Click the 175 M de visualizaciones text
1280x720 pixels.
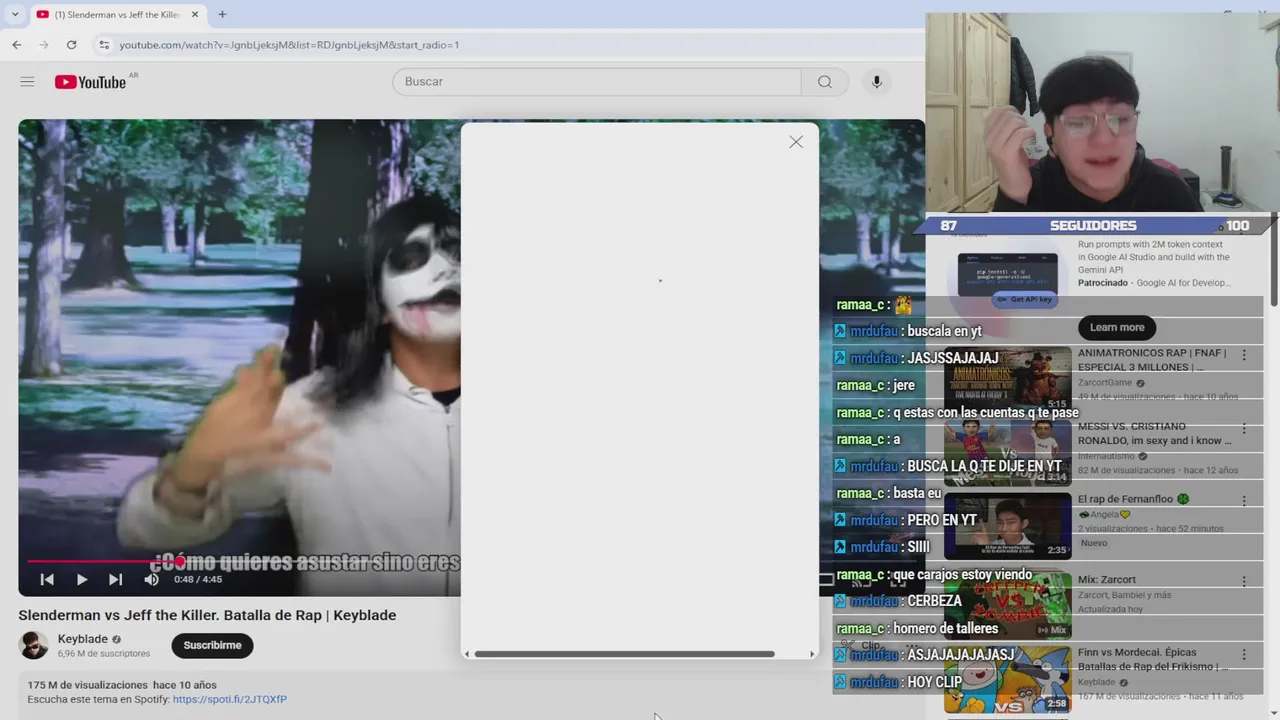(x=88, y=685)
